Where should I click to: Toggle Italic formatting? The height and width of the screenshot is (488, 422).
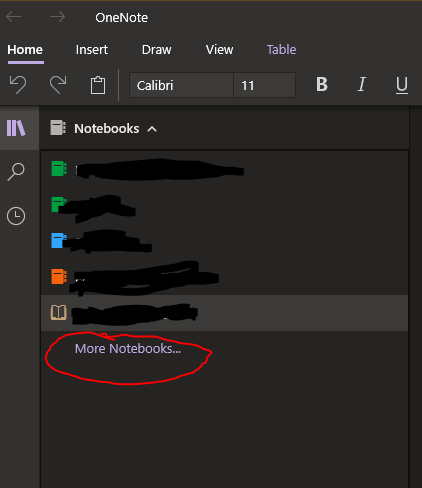pyautogui.click(x=362, y=84)
